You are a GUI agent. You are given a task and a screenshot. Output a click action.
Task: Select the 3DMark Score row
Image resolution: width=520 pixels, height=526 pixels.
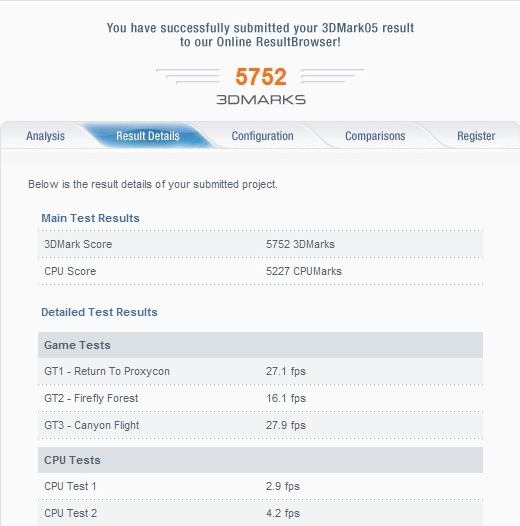(260, 244)
